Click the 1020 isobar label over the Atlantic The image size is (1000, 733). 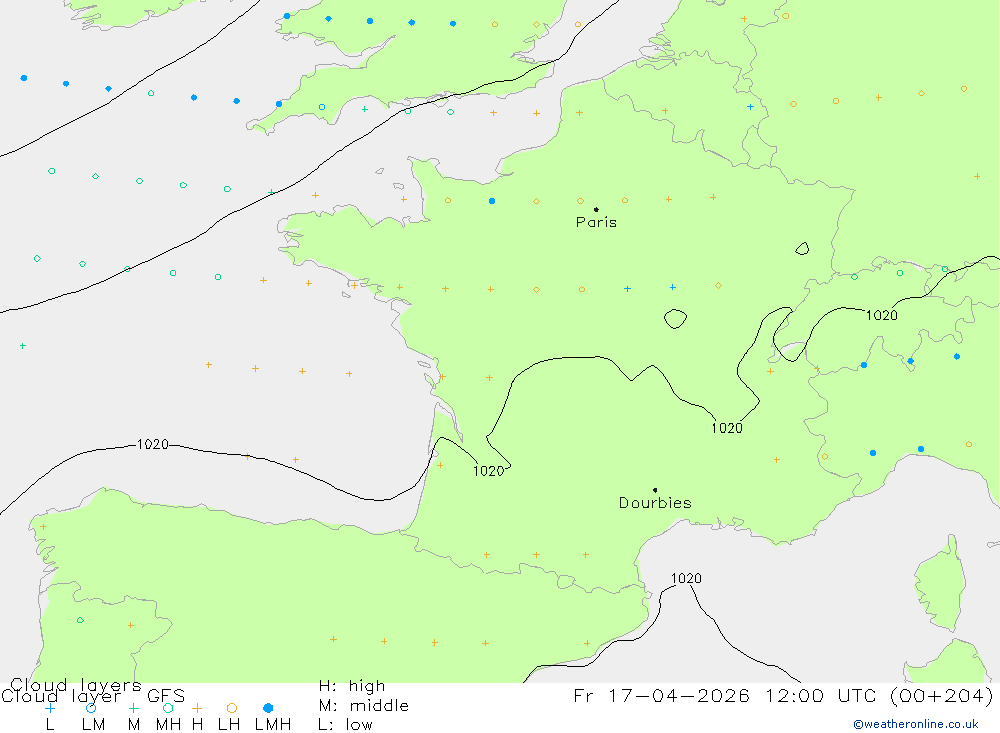(x=153, y=444)
